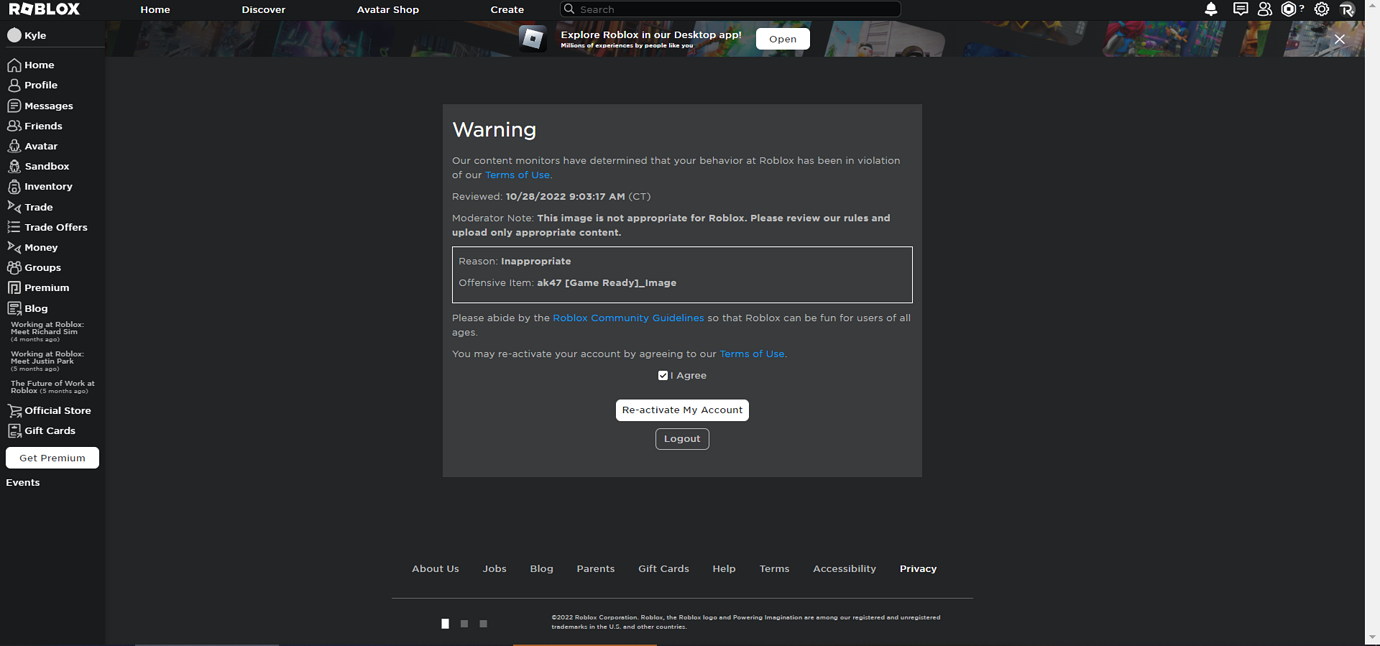
Task: Switch to the Avatar Shop tab
Action: pos(387,9)
